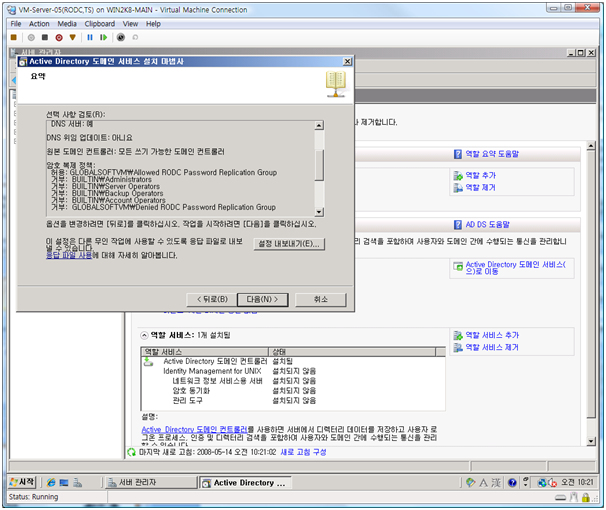Click the 역할 서비스 추가 icon

(458, 335)
